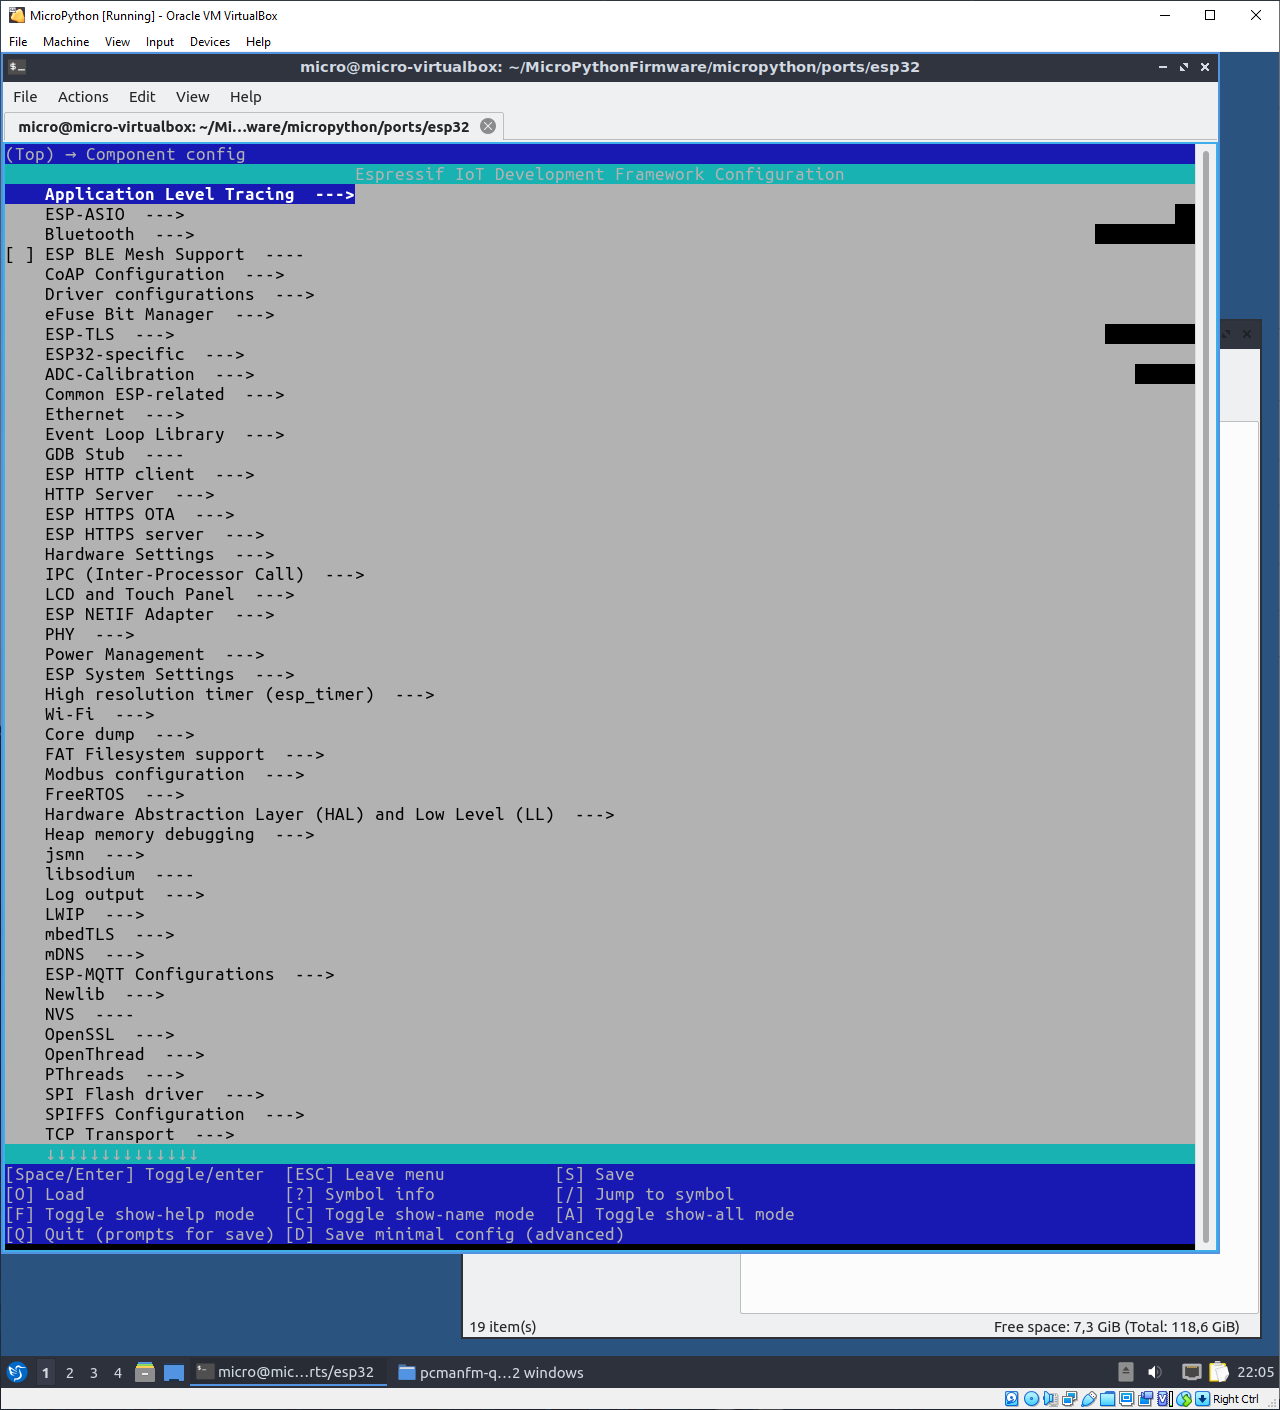The width and height of the screenshot is (1280, 1410).
Task: Click the 22:05 clock in panel
Action: [1256, 1372]
